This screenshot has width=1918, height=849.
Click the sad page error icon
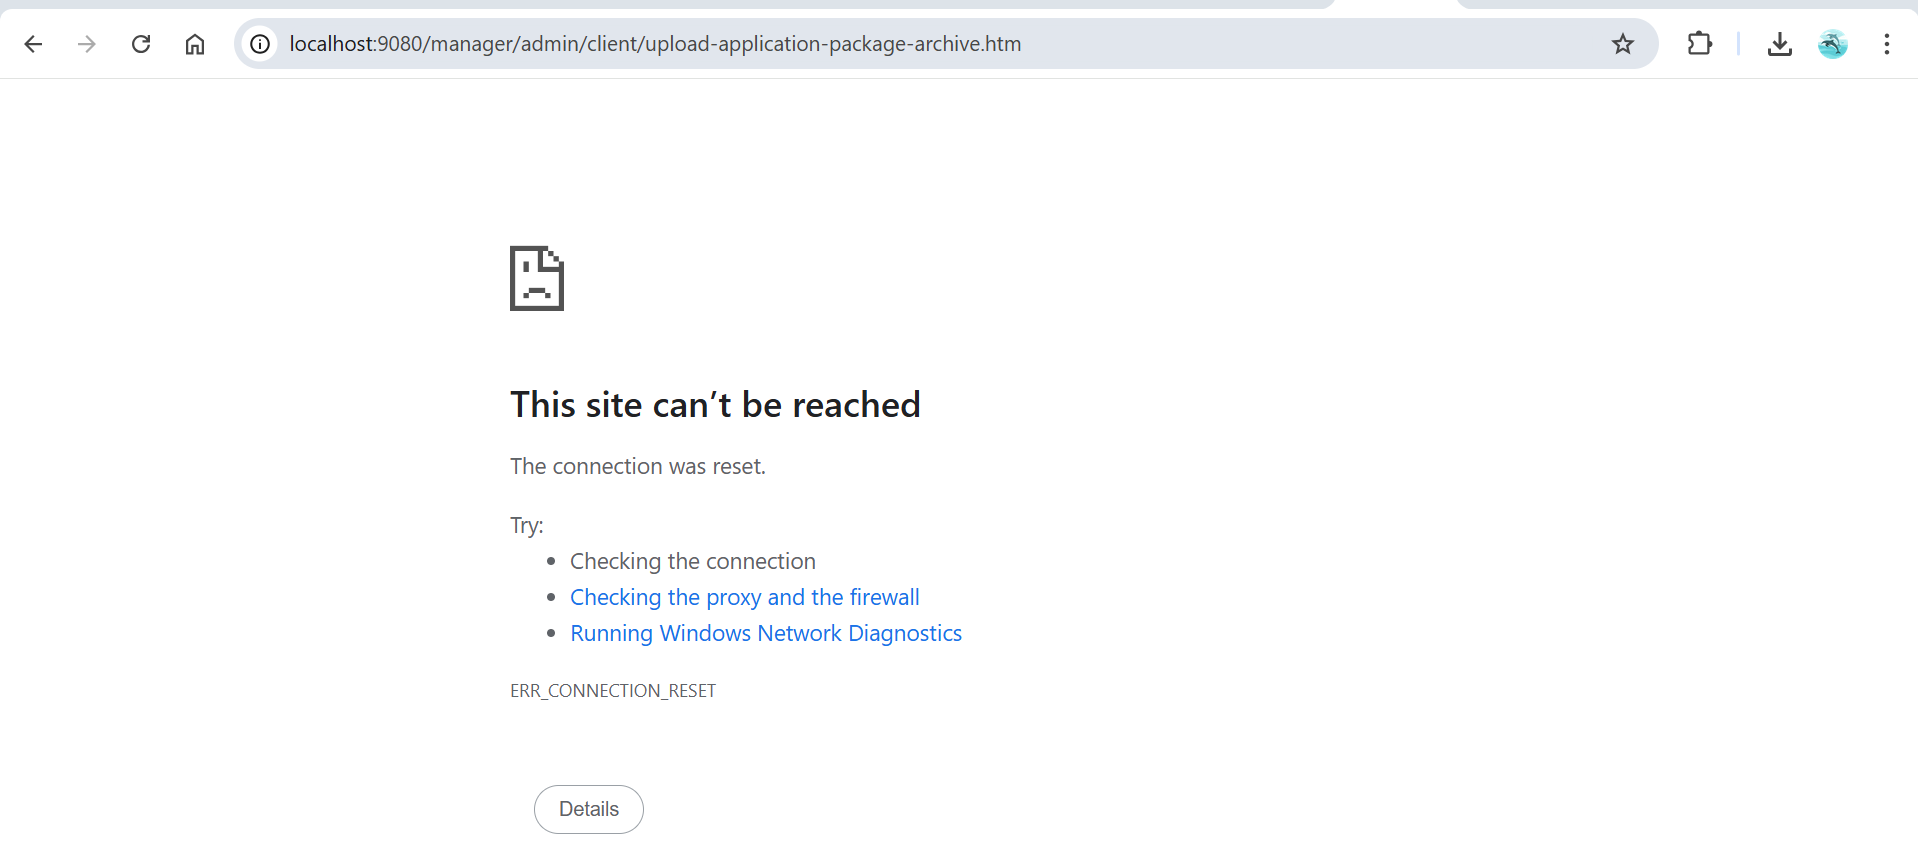[537, 278]
